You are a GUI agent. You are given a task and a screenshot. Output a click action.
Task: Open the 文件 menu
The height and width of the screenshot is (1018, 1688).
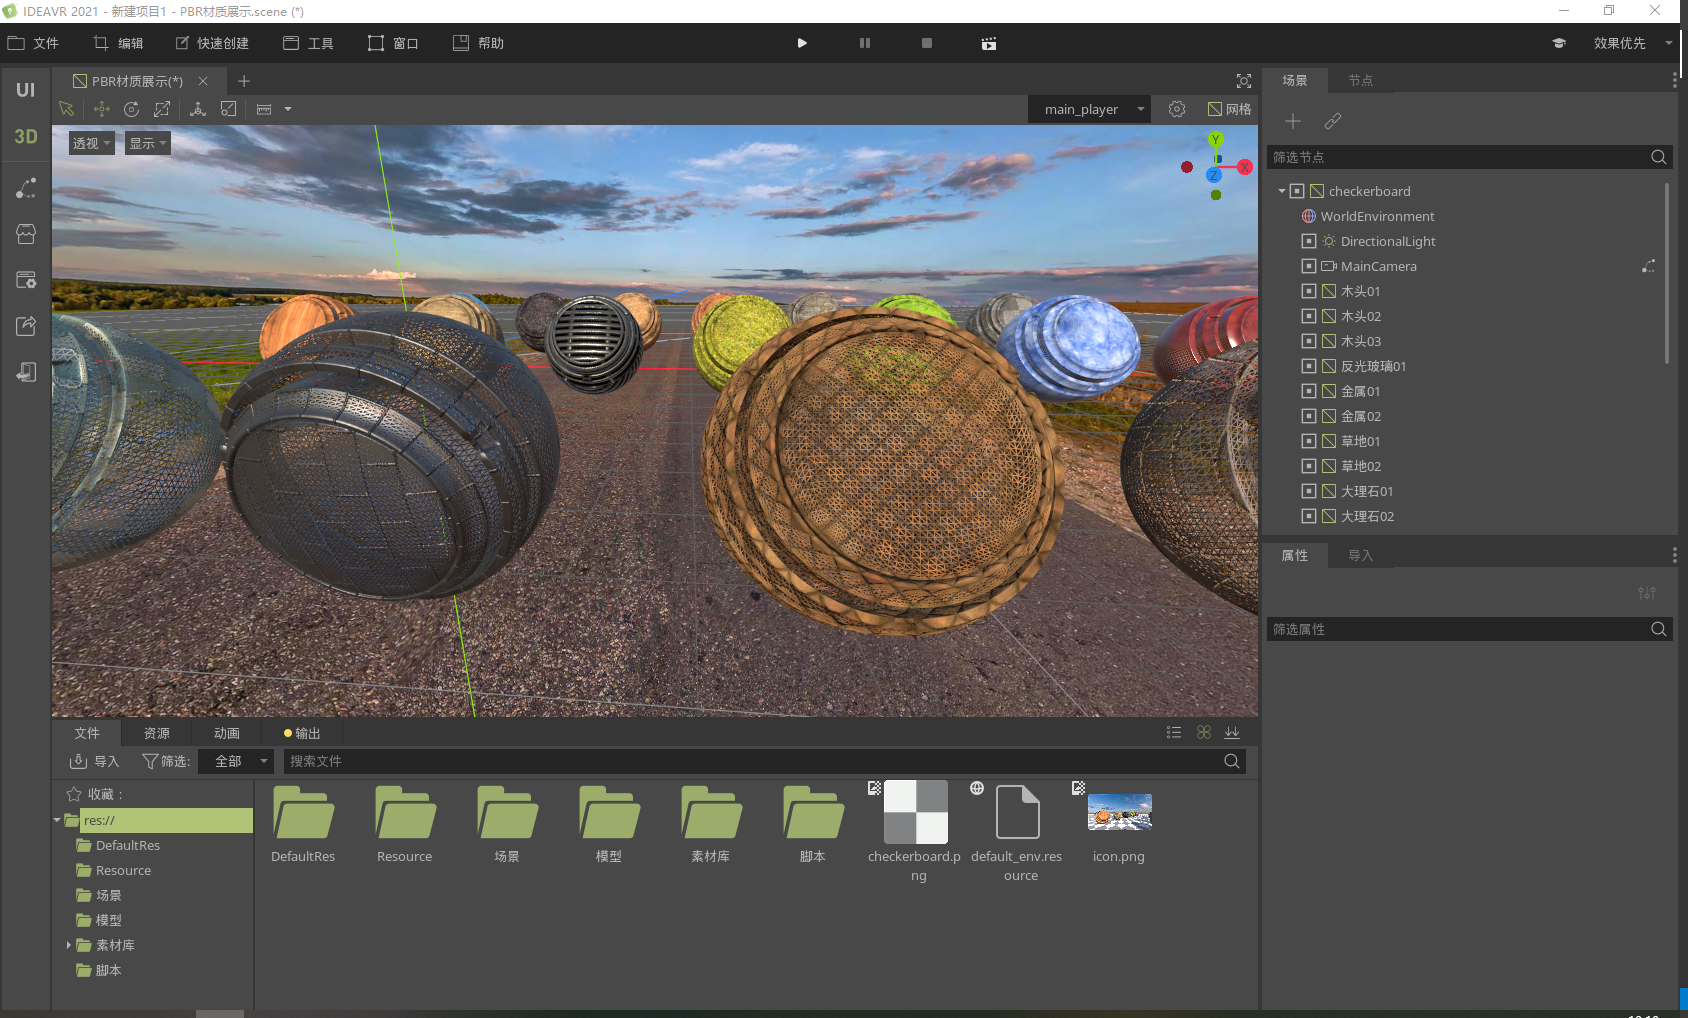tap(33, 43)
